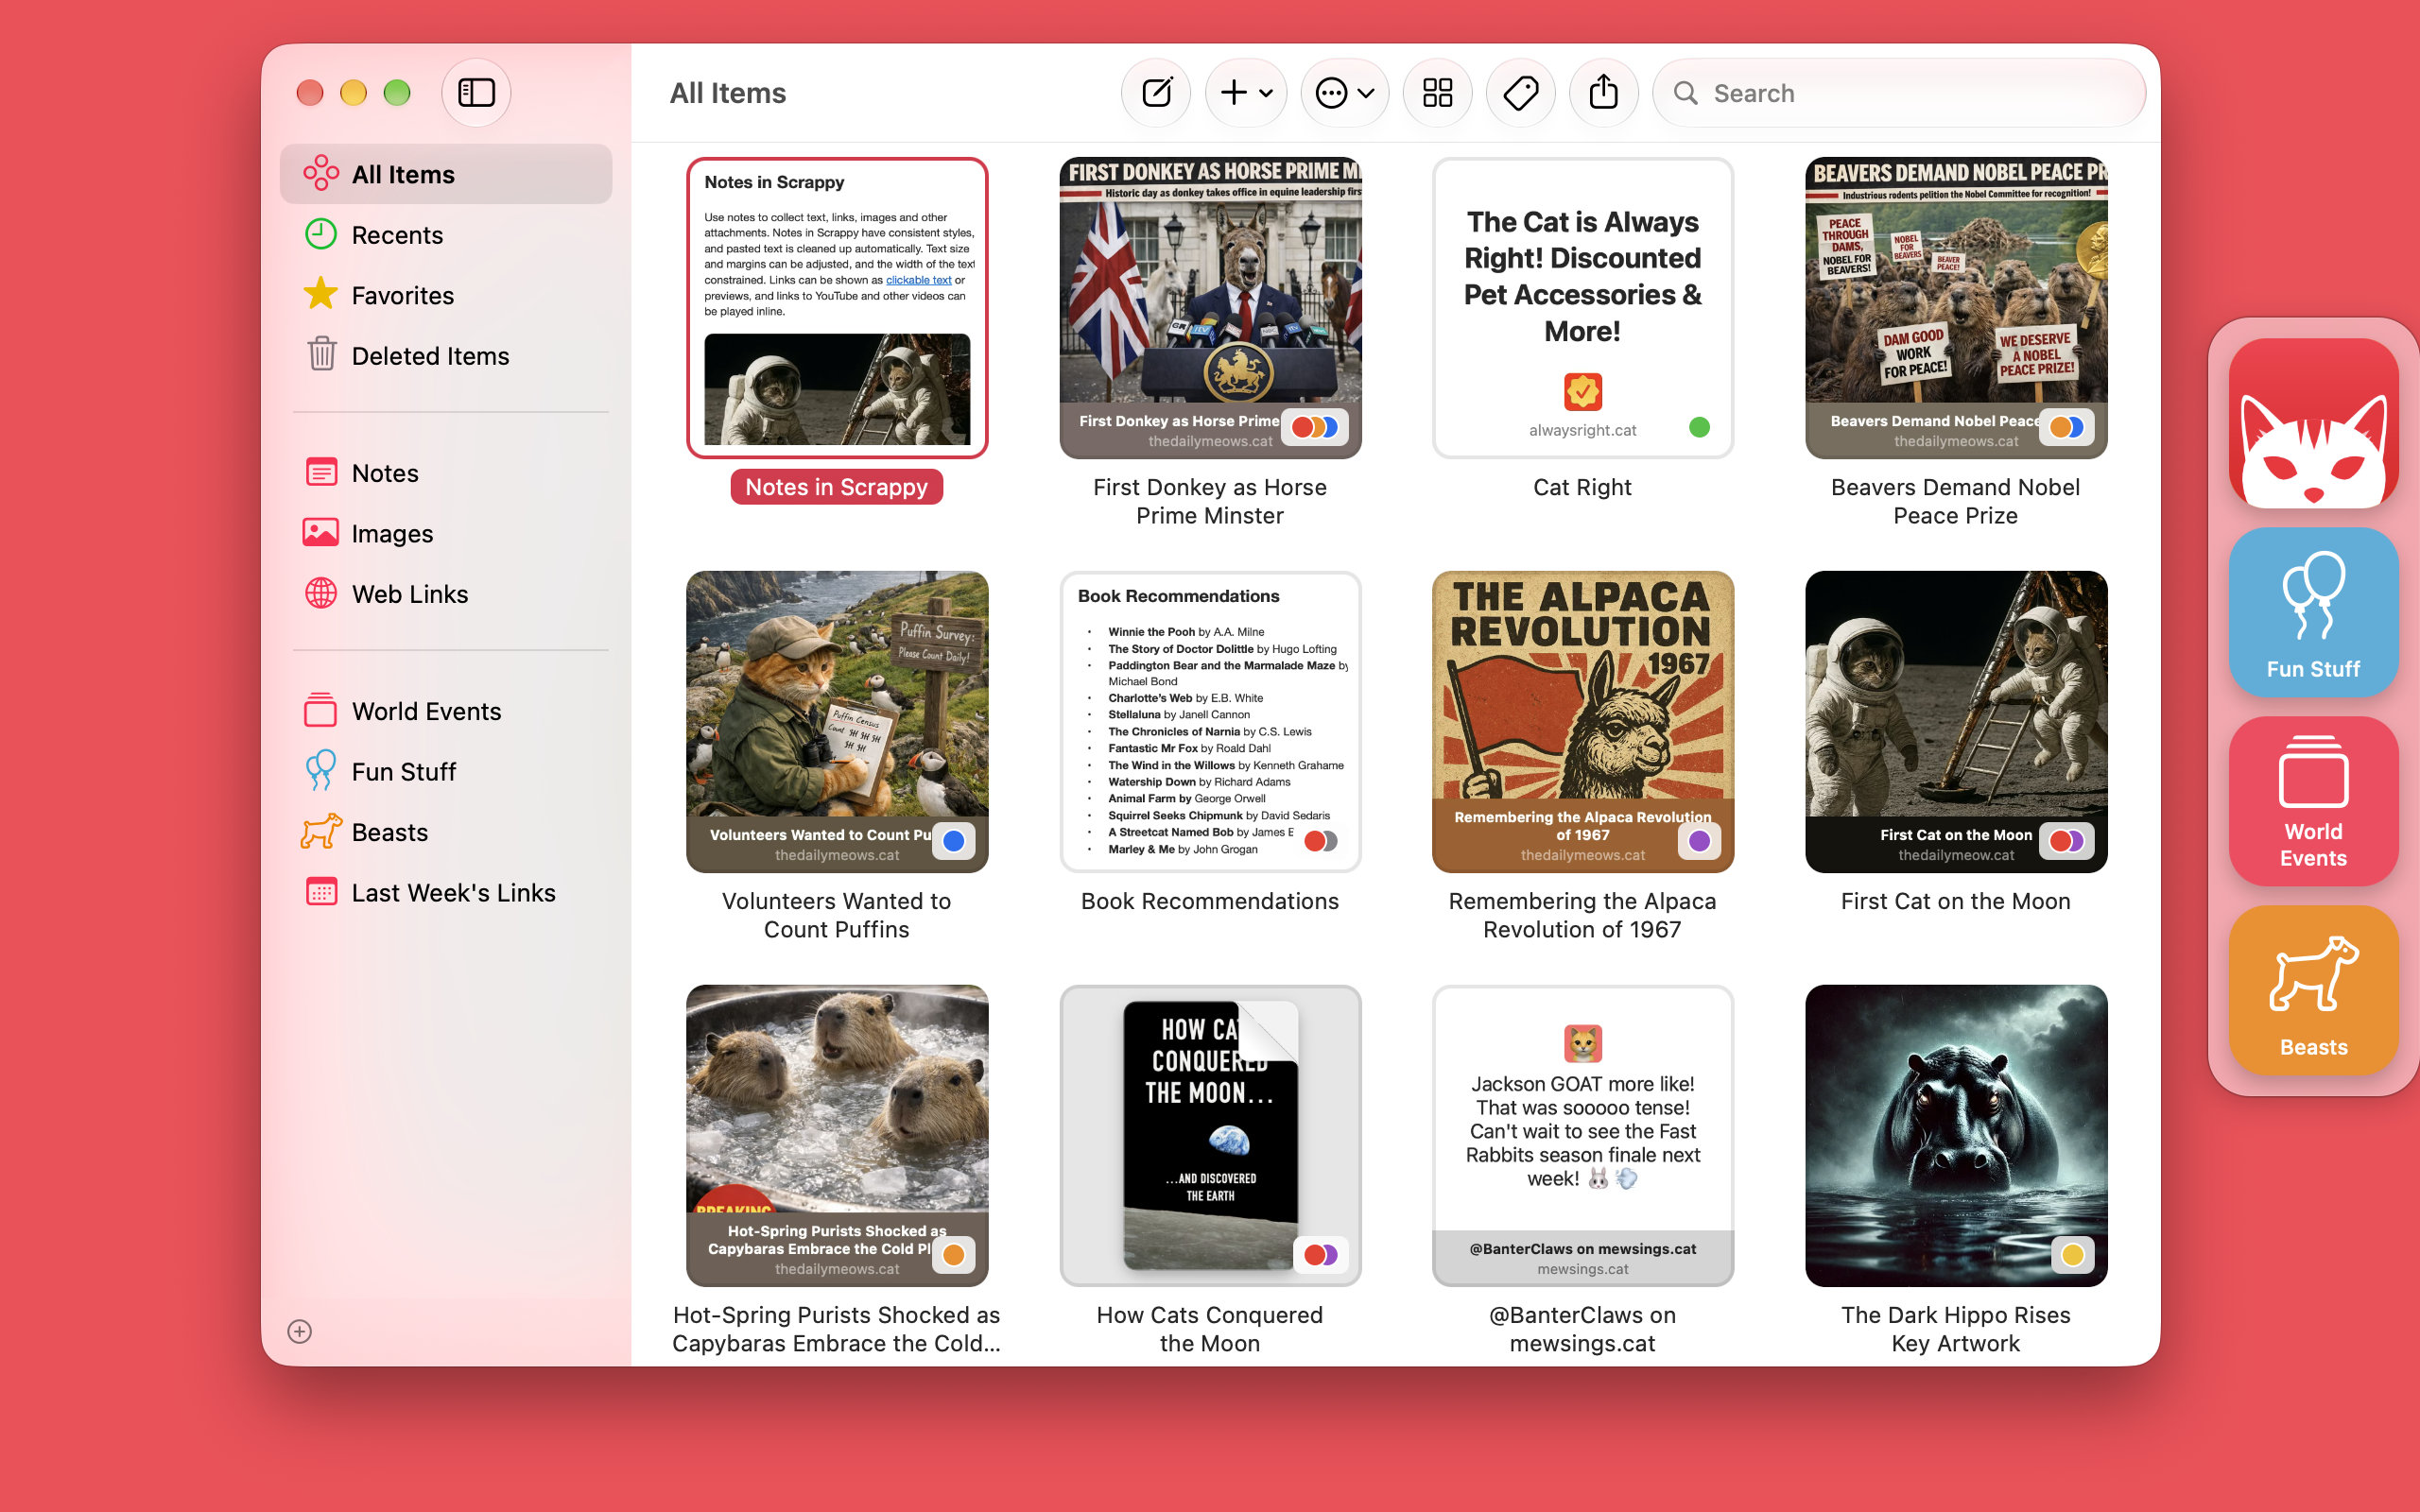Screen dimensions: 2420x1512
Task: Open First Donkey as Horse Prime Minster thumbnail
Action: coord(1210,308)
